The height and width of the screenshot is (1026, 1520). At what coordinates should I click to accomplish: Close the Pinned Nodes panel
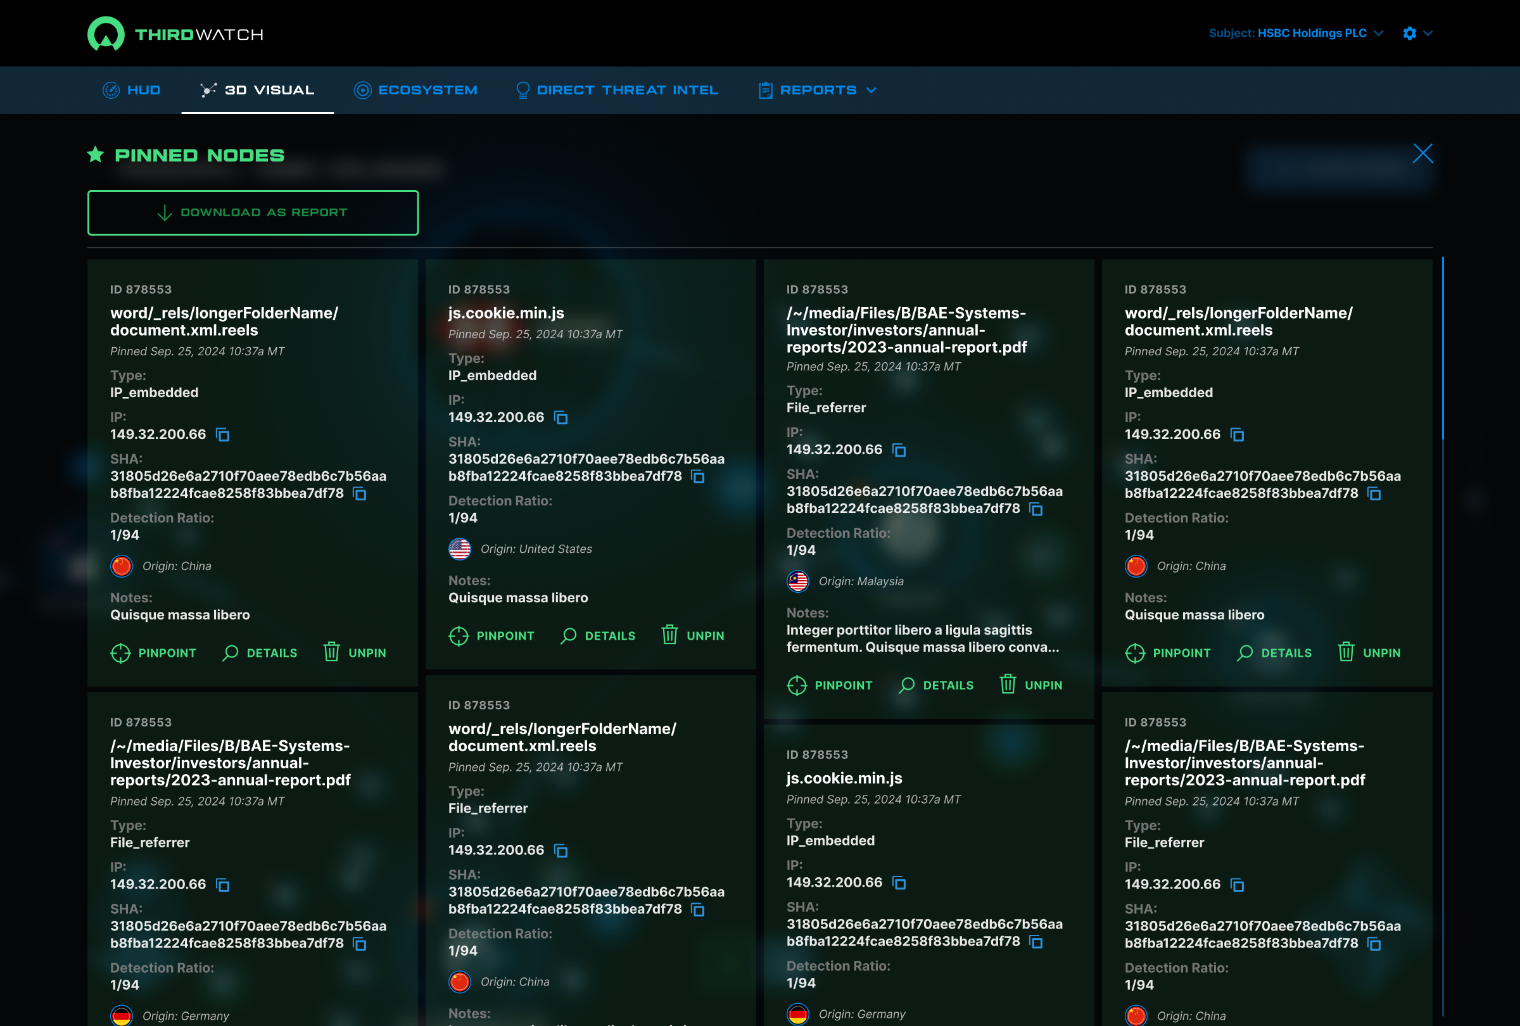click(1423, 153)
